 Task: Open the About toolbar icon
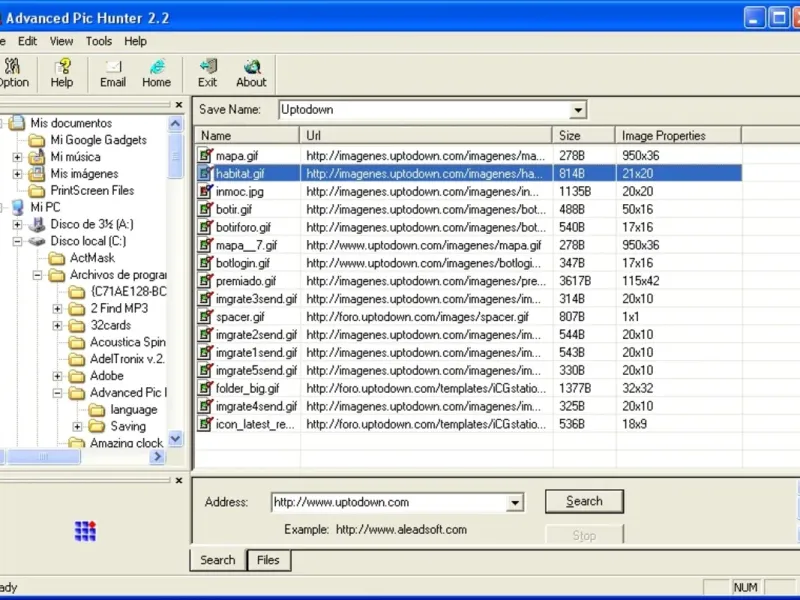(x=251, y=67)
